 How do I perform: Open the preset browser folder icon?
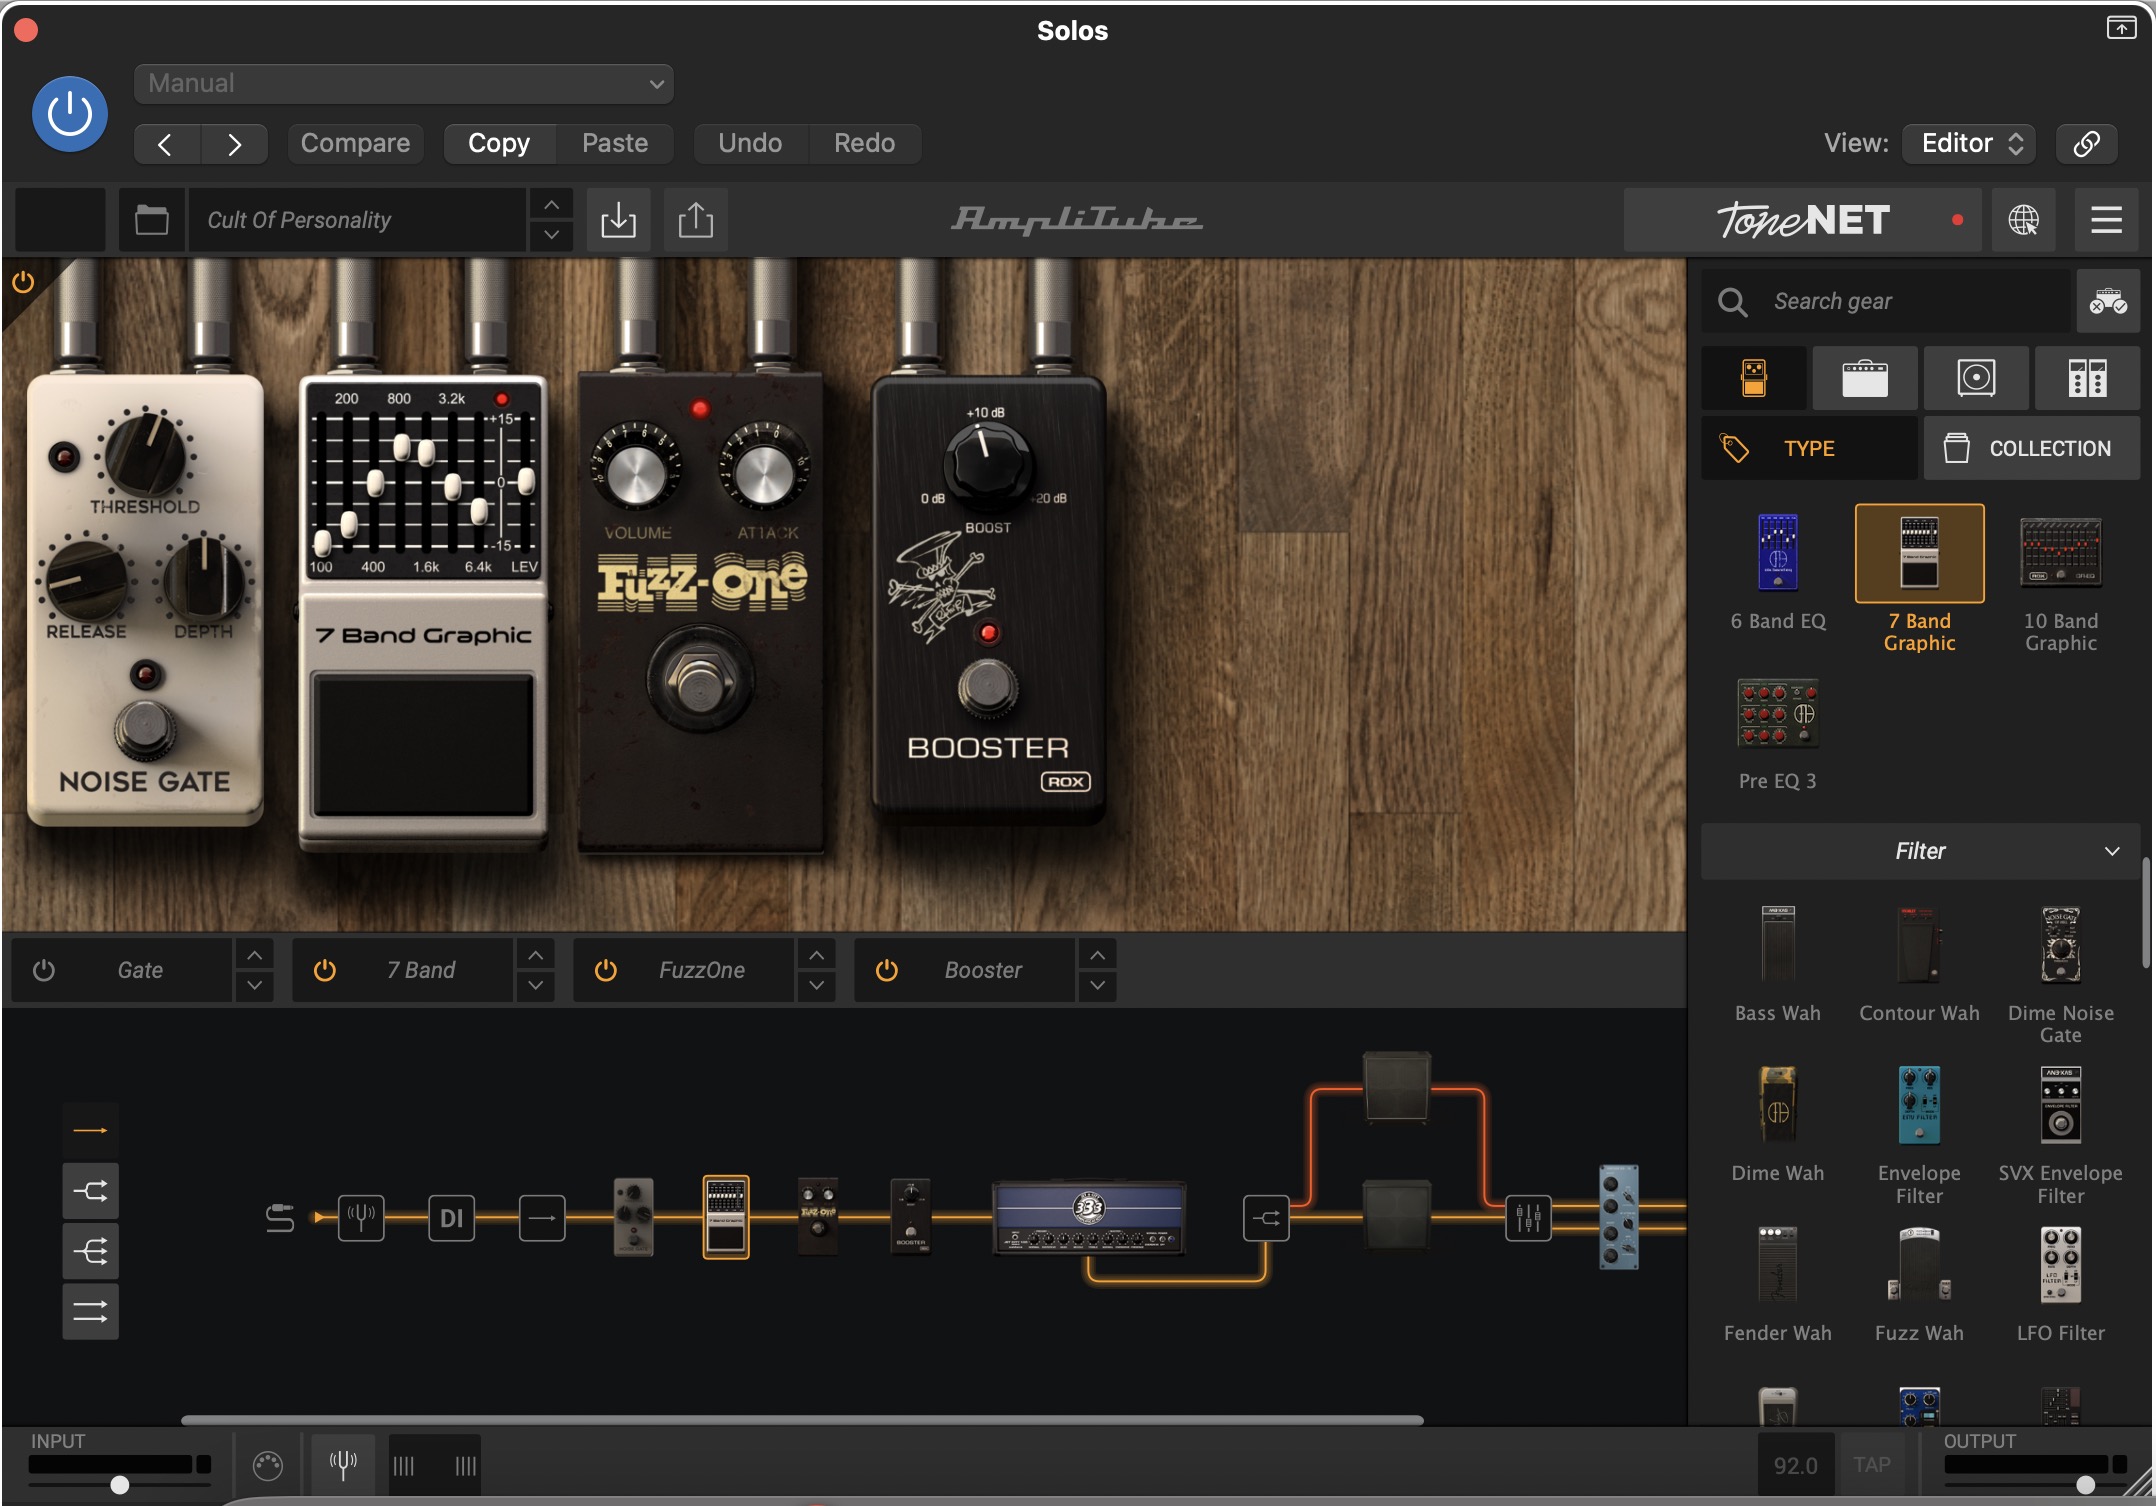pos(152,220)
